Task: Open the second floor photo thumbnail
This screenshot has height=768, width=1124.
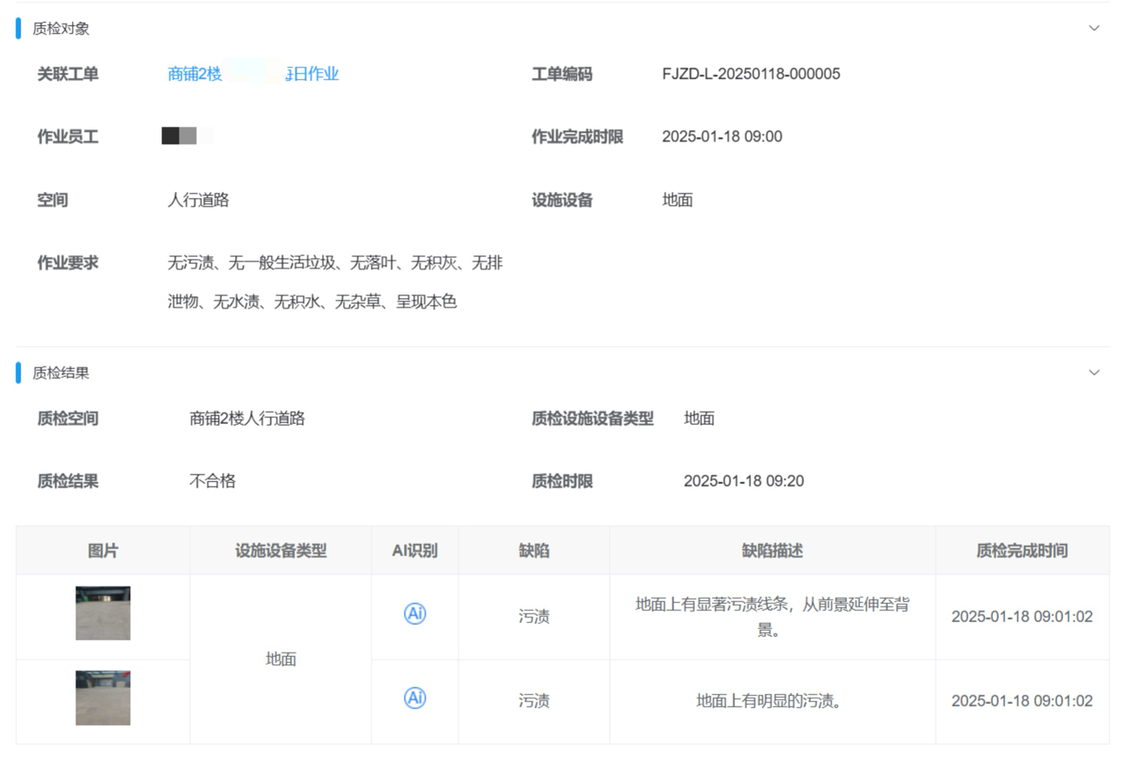Action: (103, 698)
